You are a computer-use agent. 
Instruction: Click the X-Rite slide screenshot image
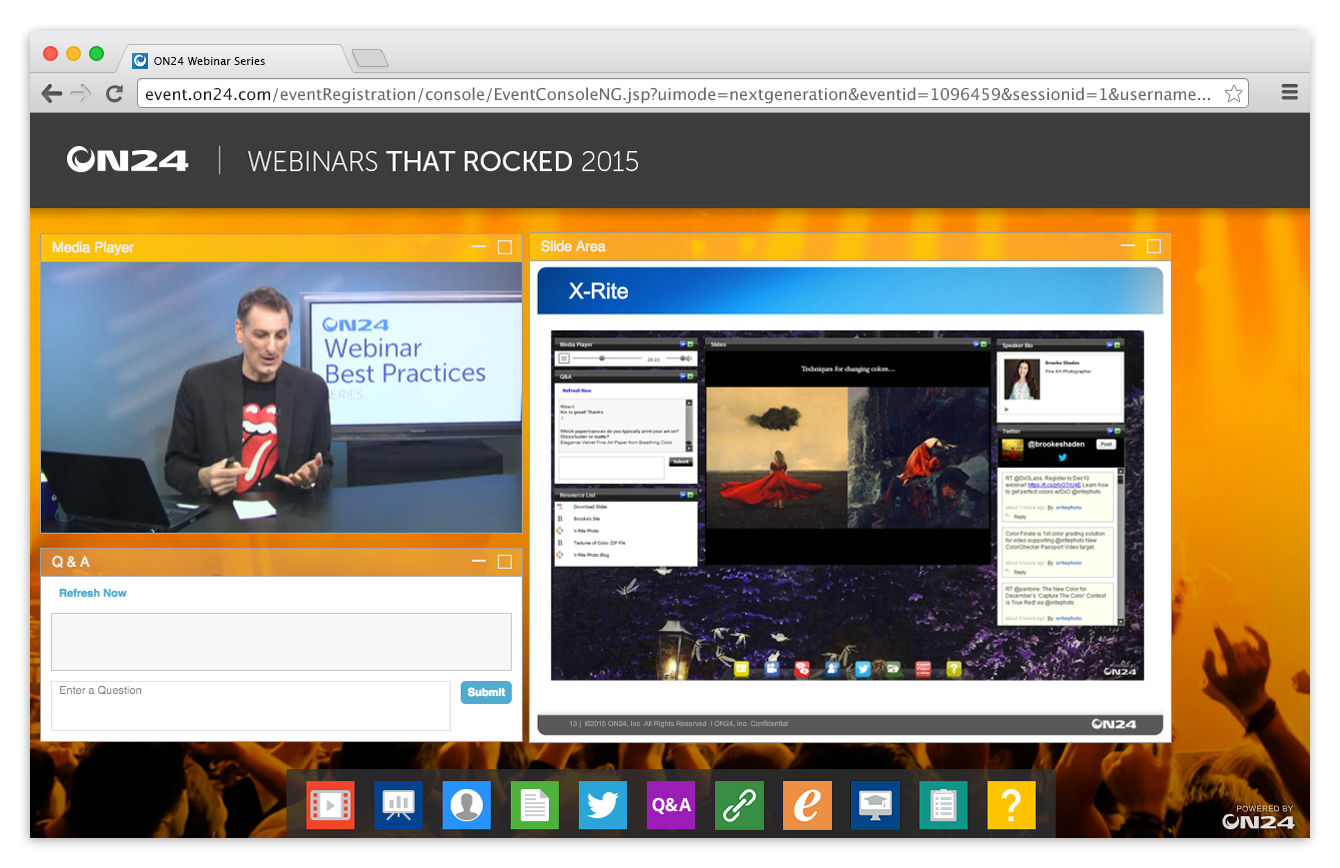847,505
